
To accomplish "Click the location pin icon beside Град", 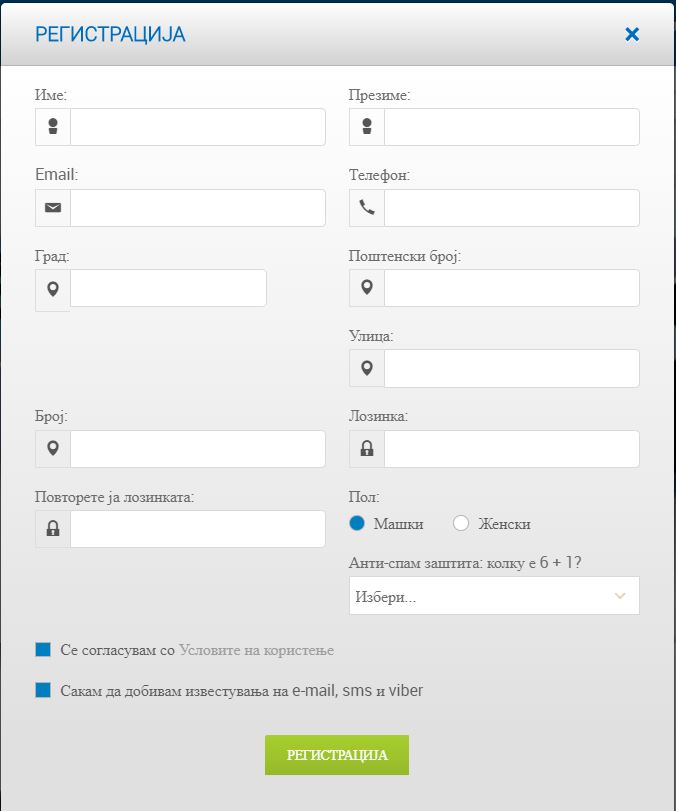I will pyautogui.click(x=53, y=289).
